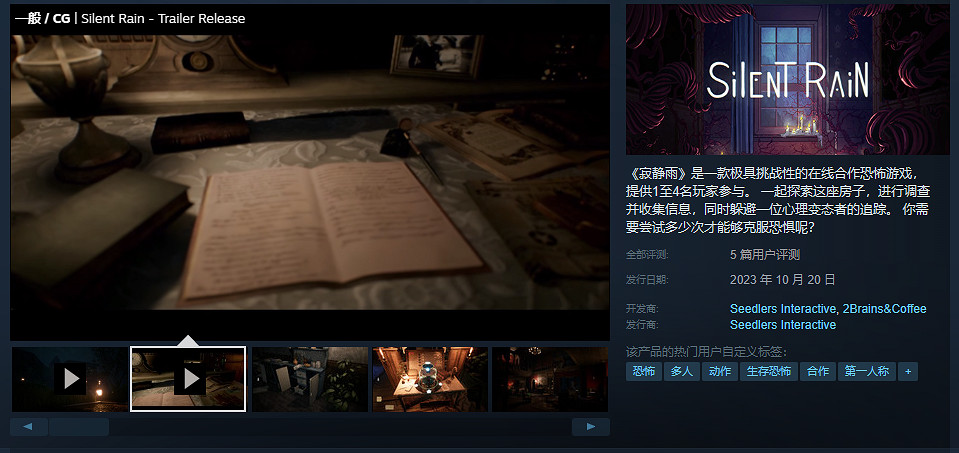This screenshot has height=453, width=959.
Task: Click the thumbnail strip scrollbar handle
Action: pyautogui.click(x=79, y=427)
